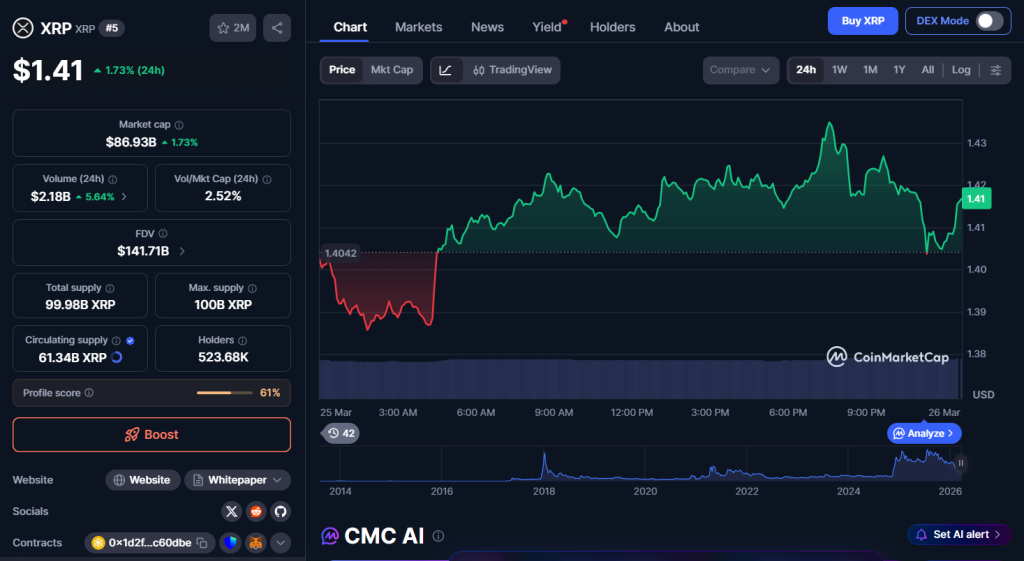This screenshot has height=561, width=1024.
Task: Open the Compare dropdown
Action: (740, 70)
